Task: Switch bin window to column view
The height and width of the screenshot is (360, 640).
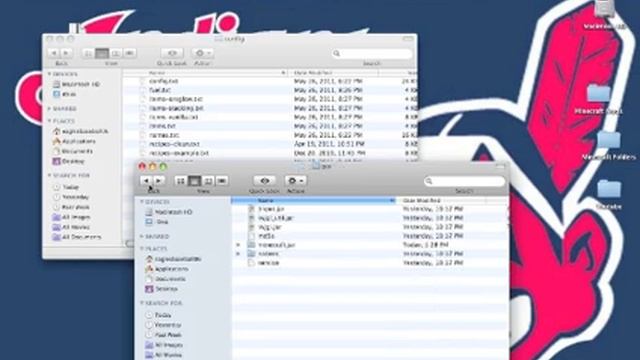Action: click(208, 180)
